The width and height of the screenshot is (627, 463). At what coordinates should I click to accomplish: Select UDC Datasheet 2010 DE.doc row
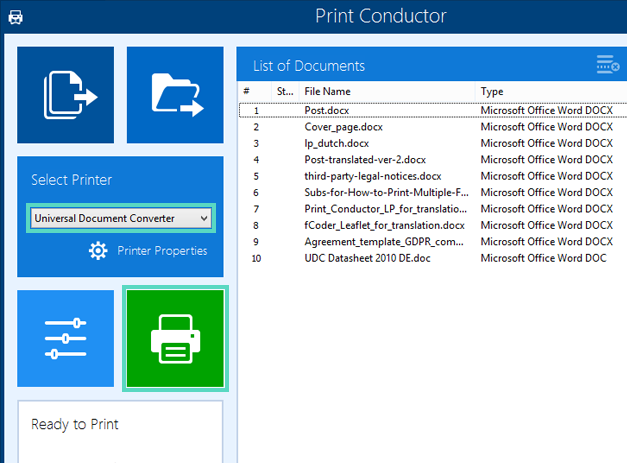[433, 258]
